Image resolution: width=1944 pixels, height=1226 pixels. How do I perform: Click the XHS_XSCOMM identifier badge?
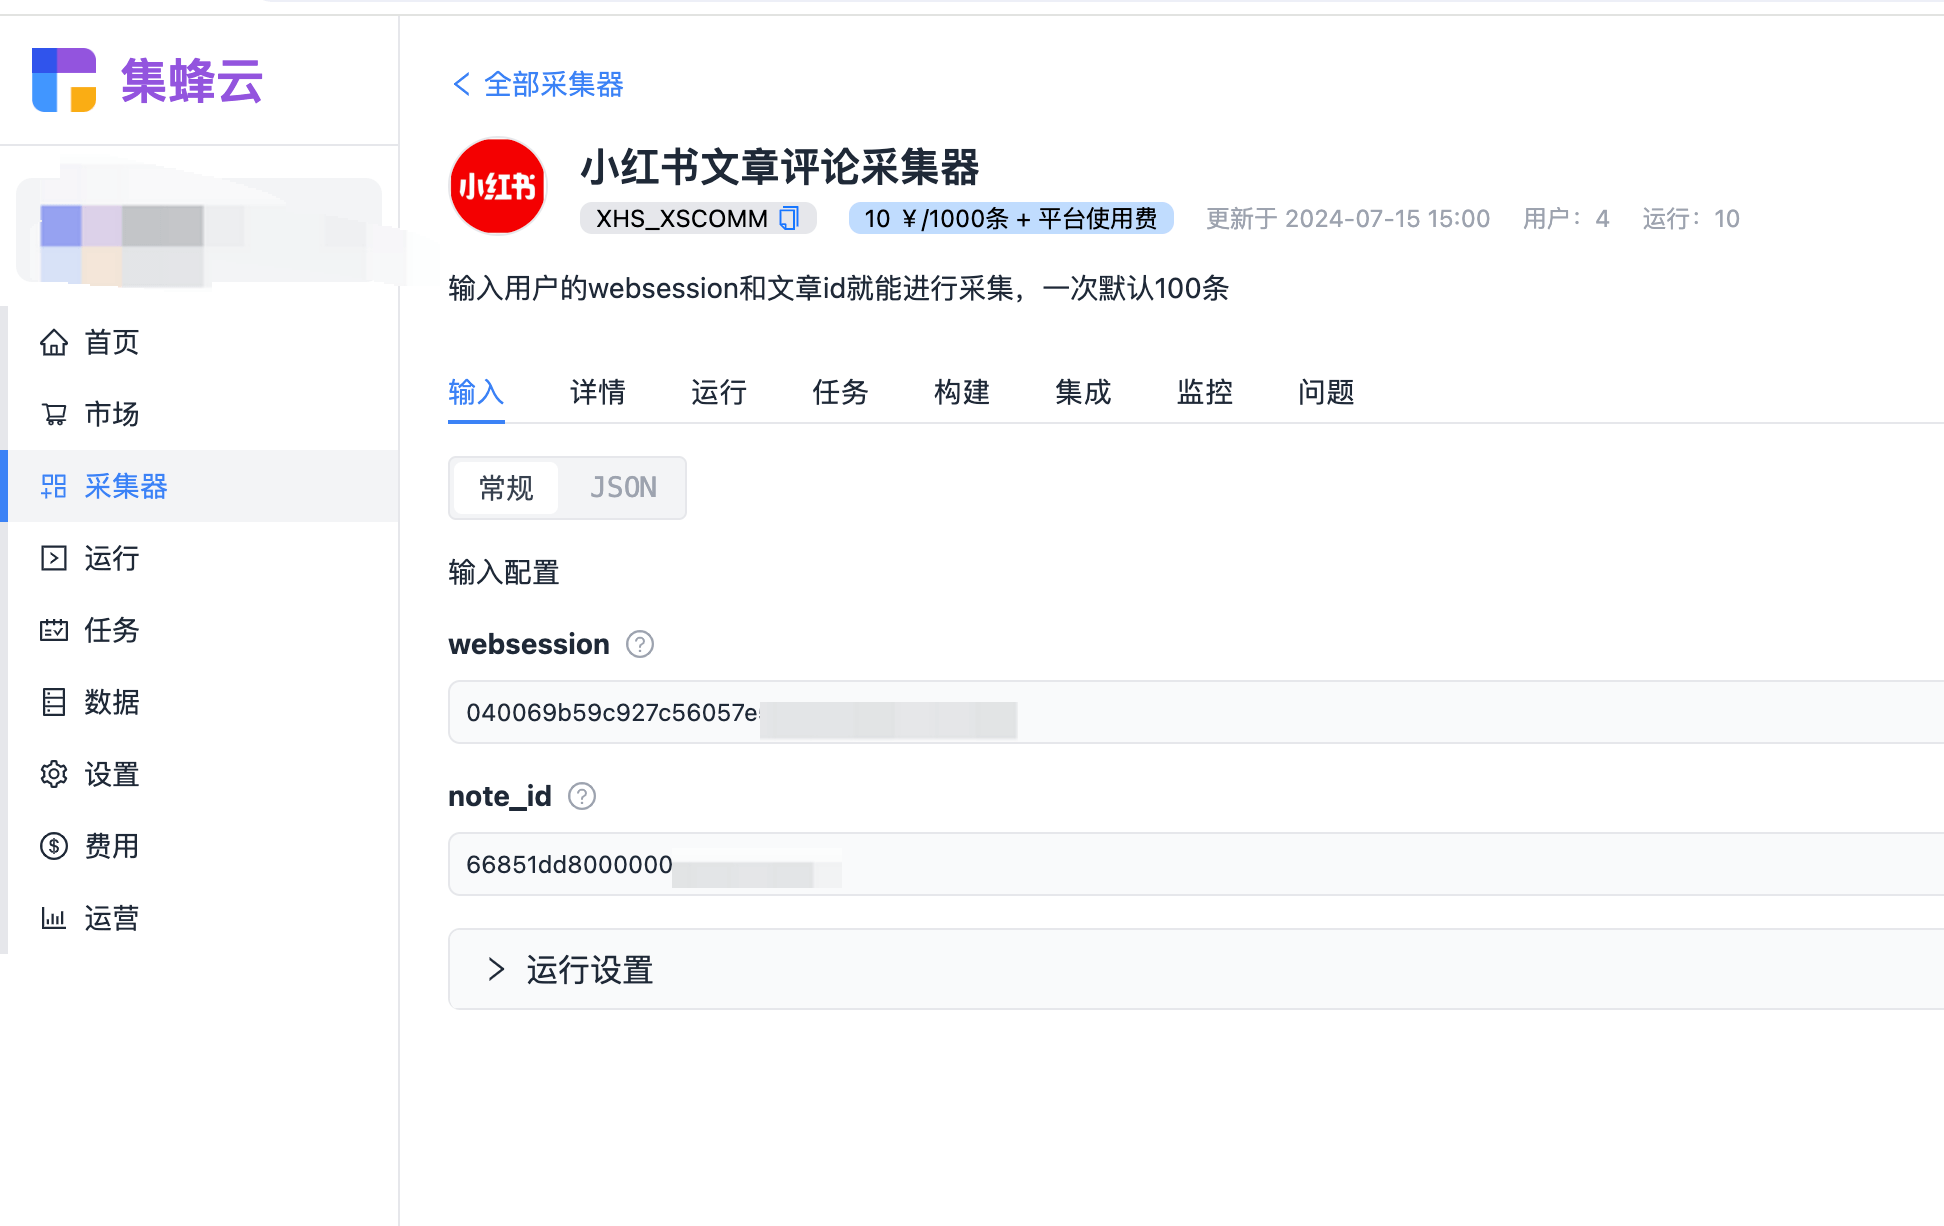[698, 218]
